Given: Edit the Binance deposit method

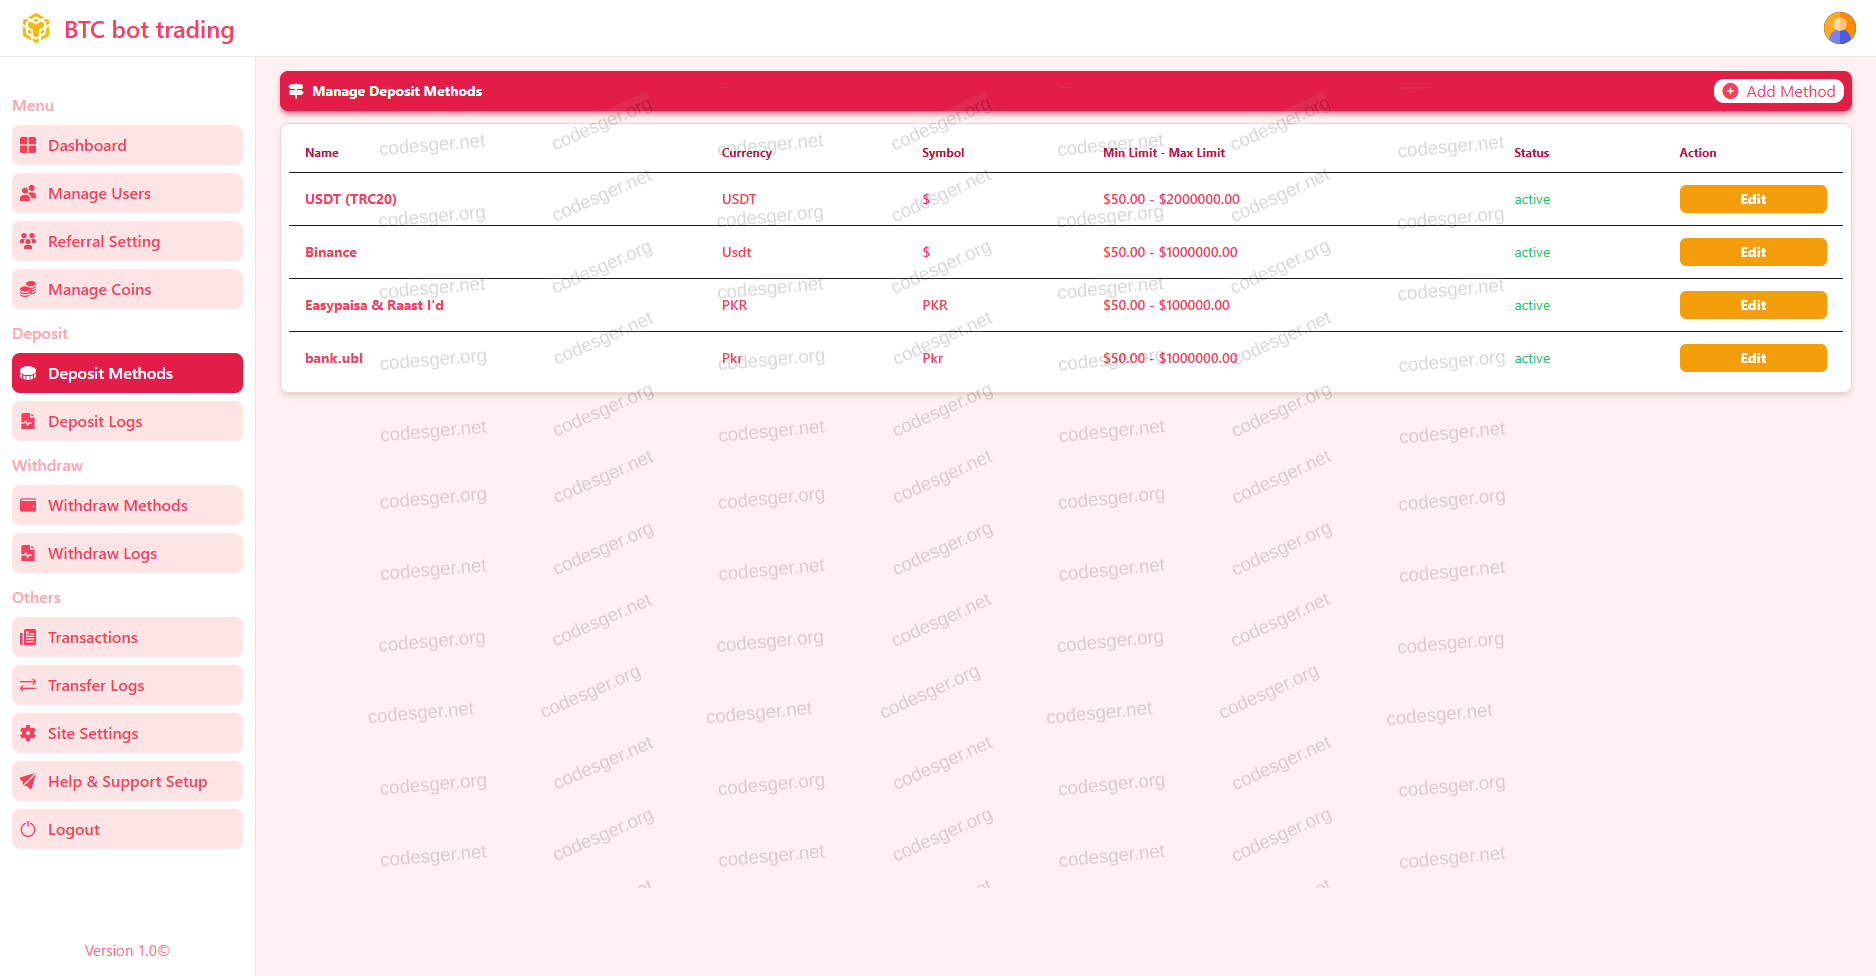Looking at the screenshot, I should click(x=1752, y=253).
